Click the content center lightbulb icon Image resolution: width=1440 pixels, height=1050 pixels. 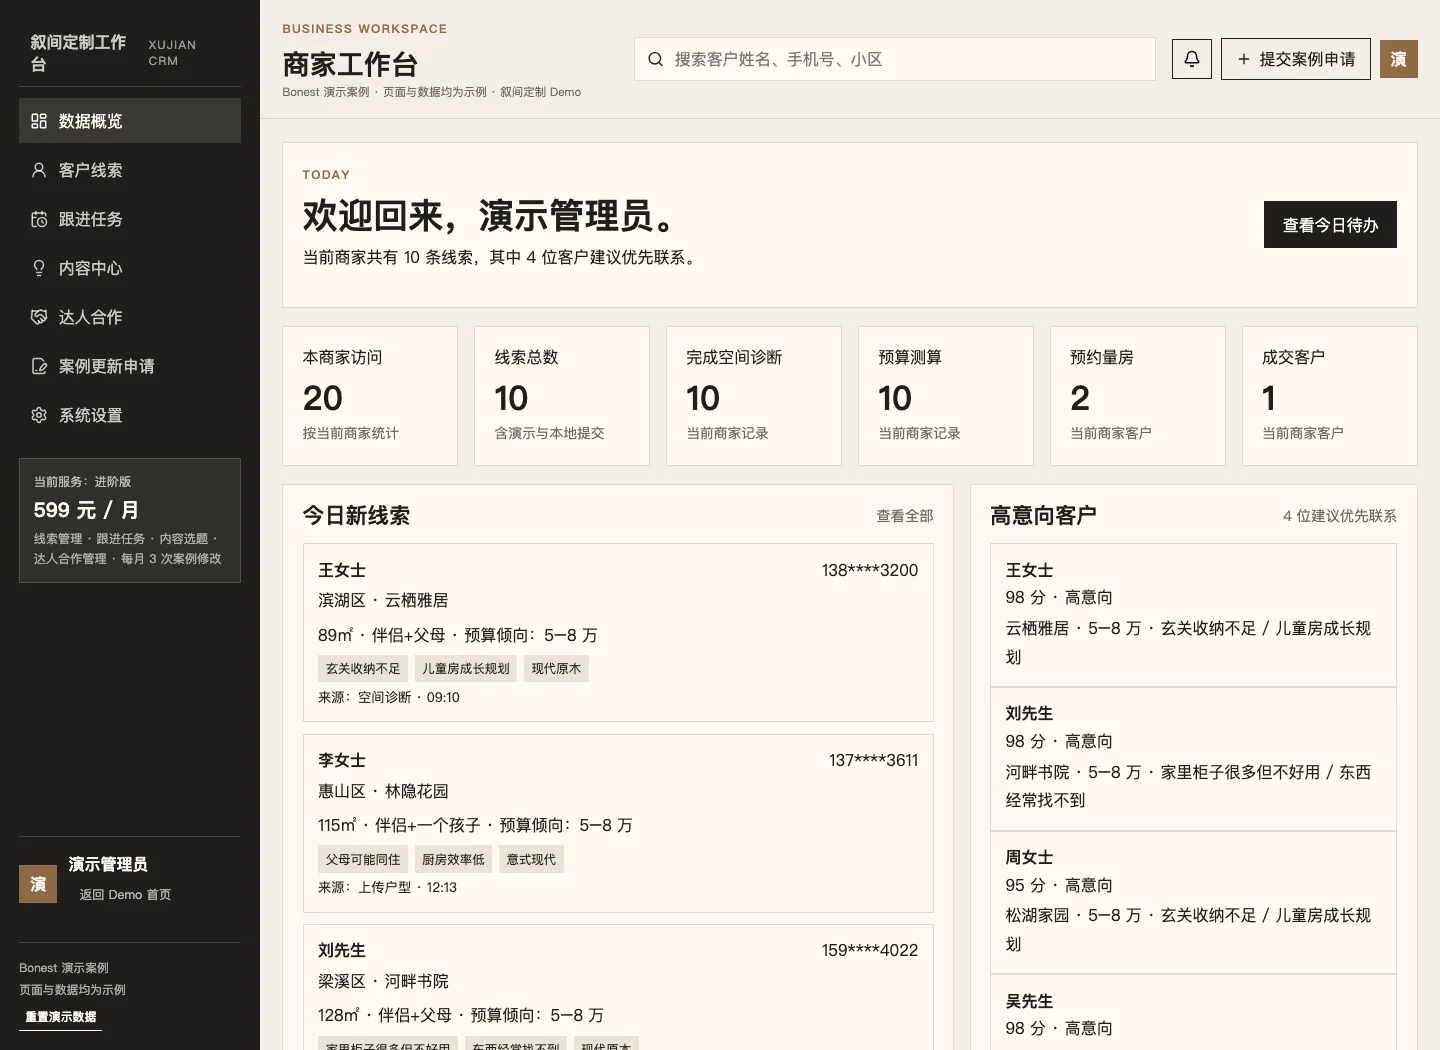point(39,268)
